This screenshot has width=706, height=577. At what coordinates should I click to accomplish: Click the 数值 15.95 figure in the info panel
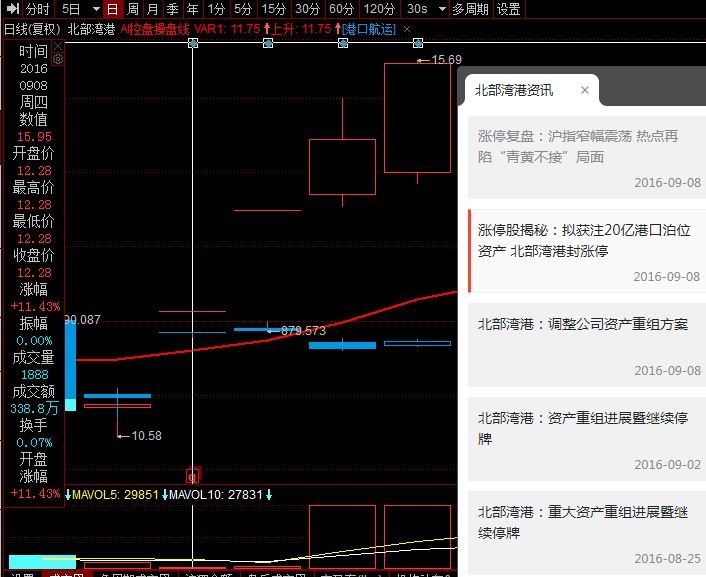pos(34,136)
